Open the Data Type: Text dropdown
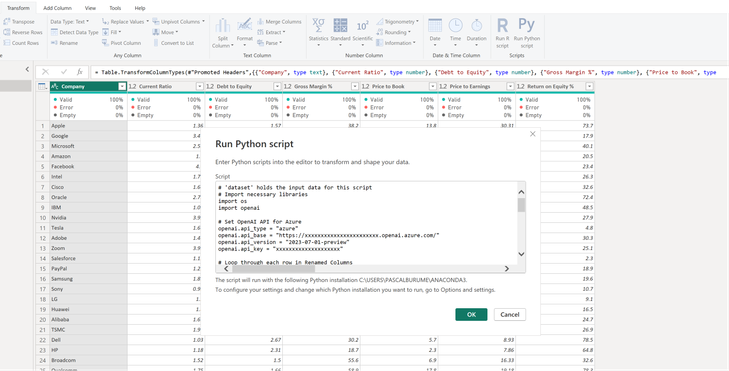Screen dimensions: 729x371 pyautogui.click(x=70, y=21)
